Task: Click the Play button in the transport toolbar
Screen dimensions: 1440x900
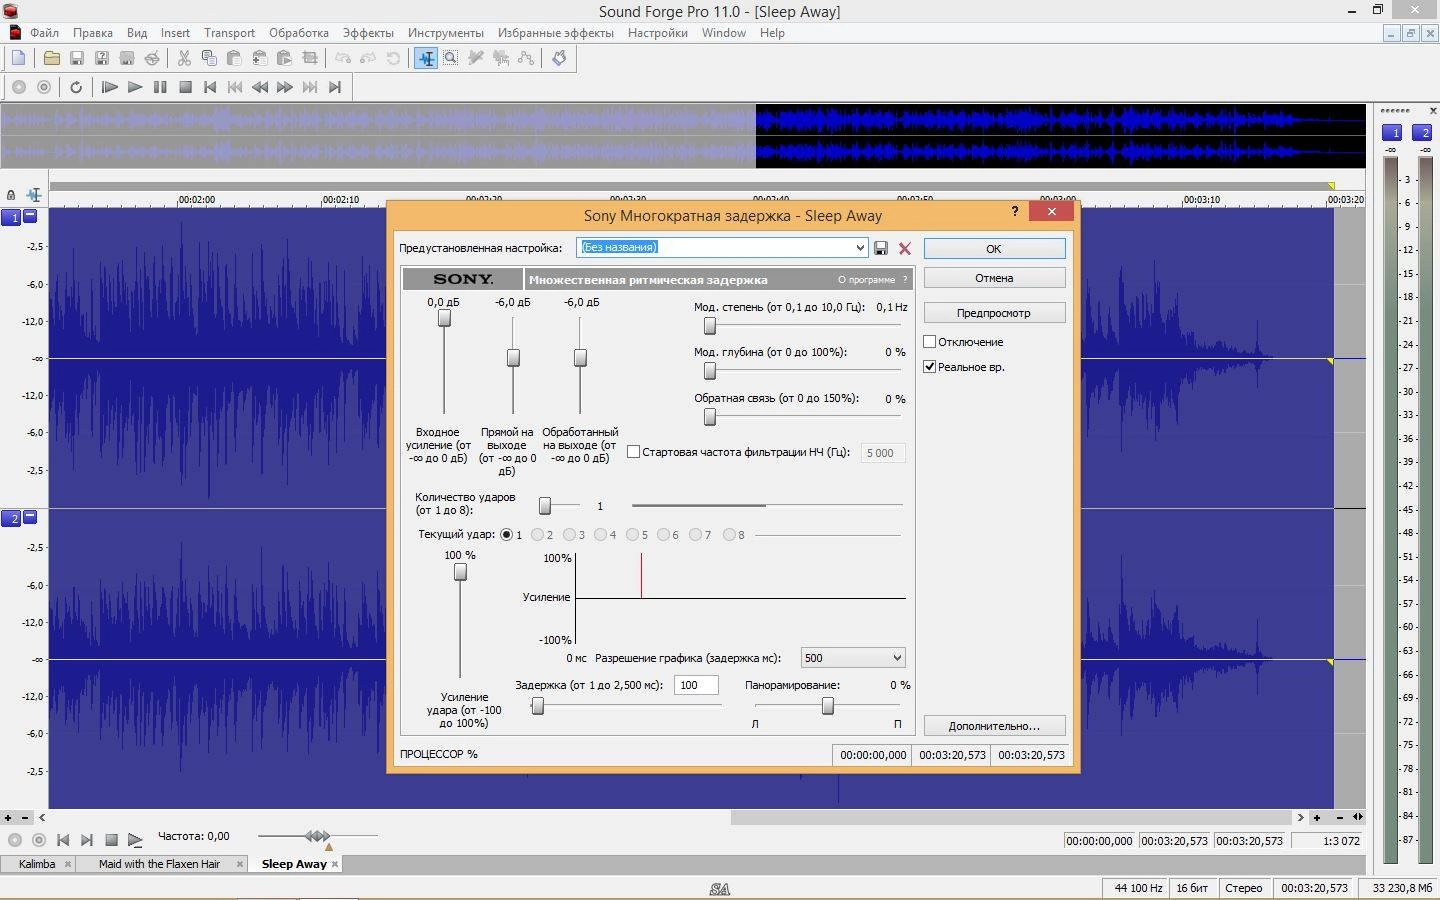Action: click(x=135, y=87)
